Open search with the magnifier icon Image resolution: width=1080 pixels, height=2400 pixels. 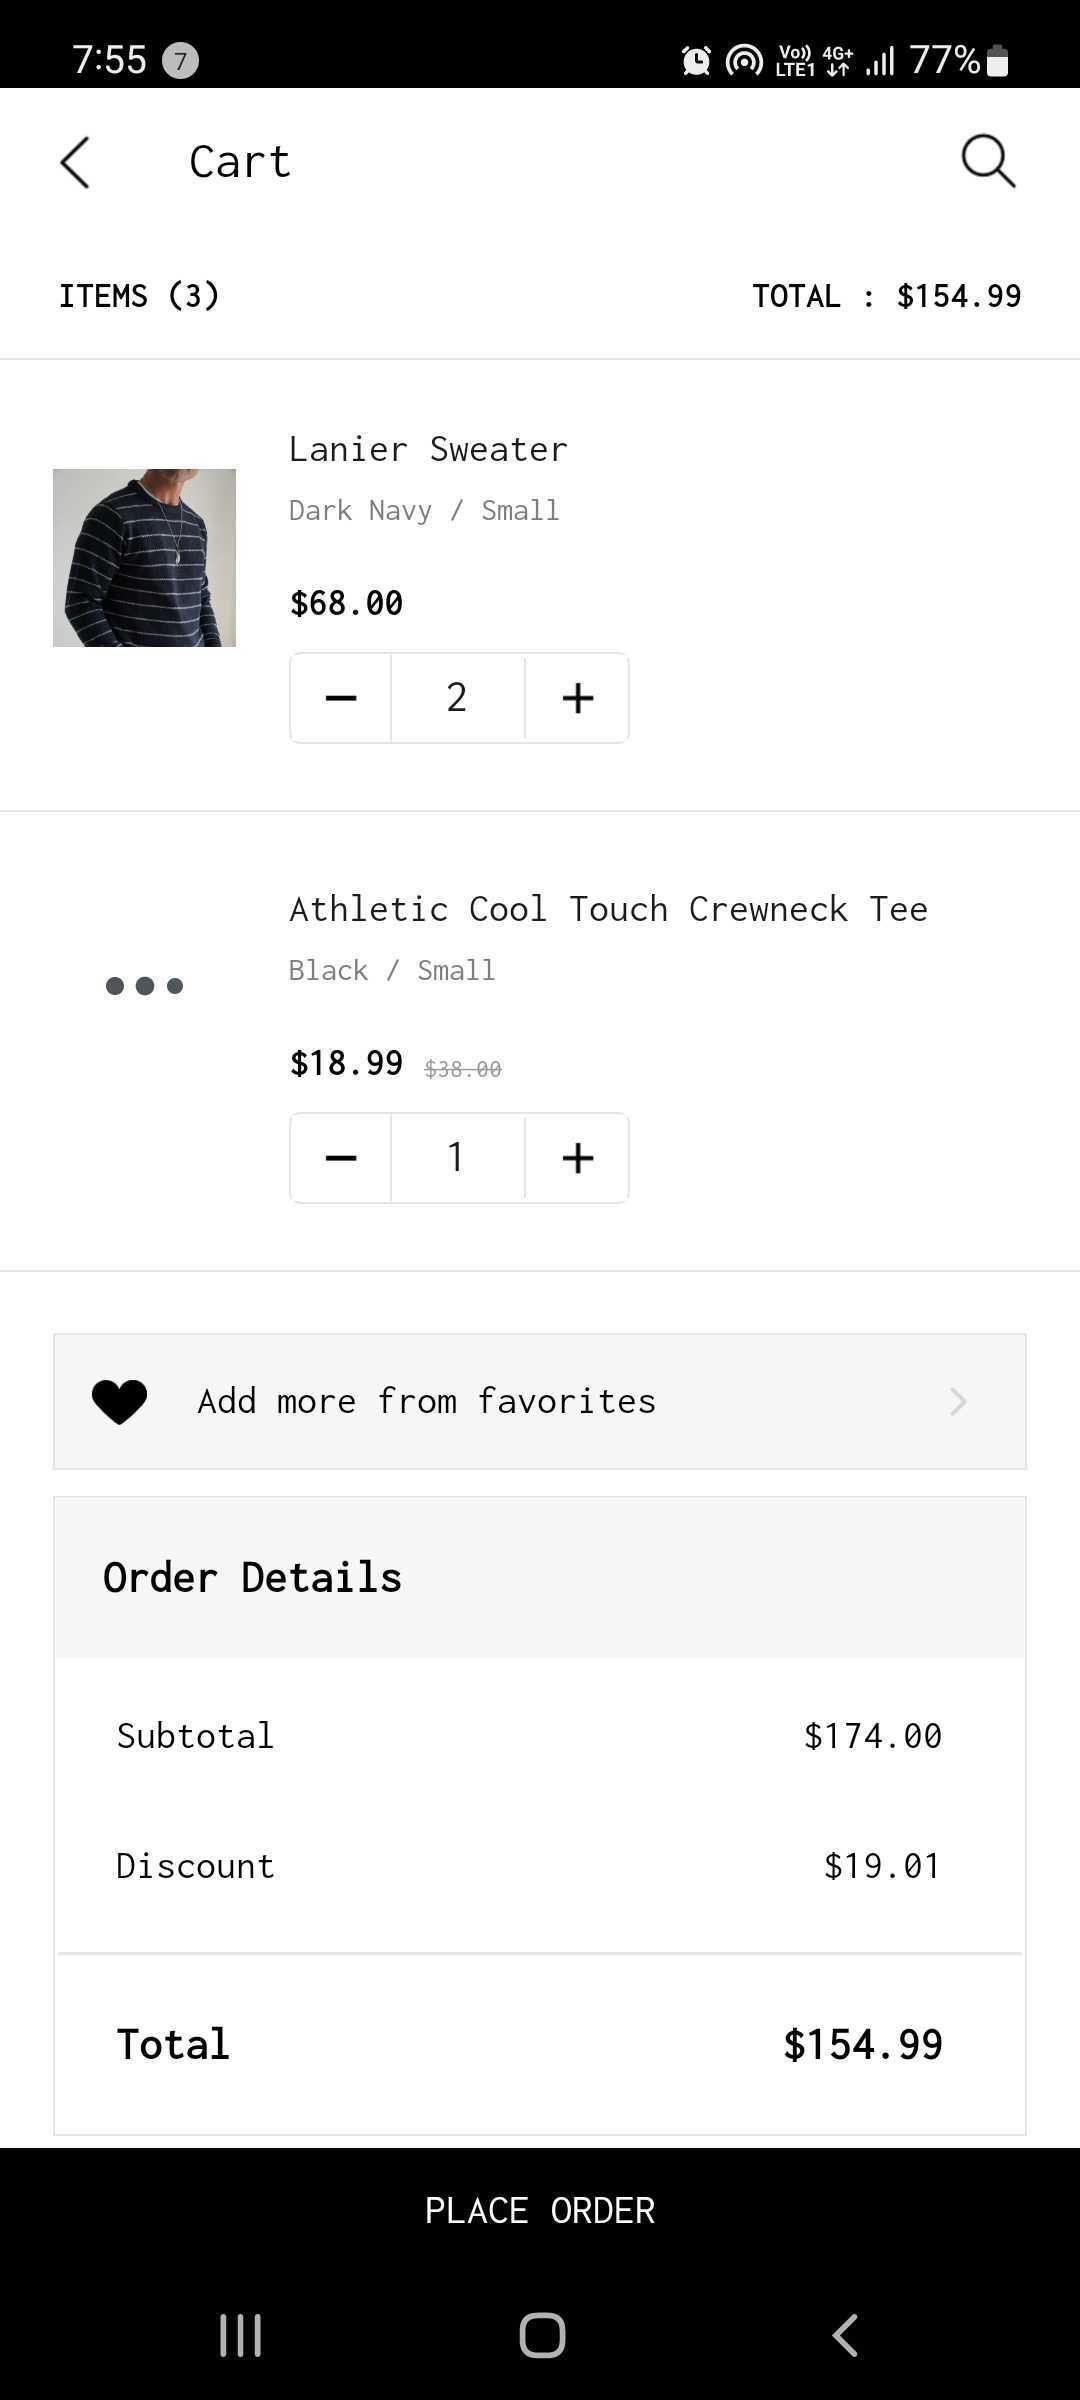tap(988, 161)
